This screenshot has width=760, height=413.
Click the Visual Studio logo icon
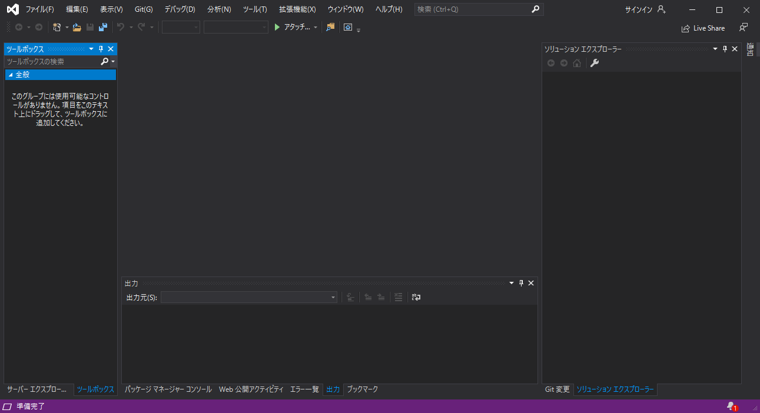[13, 9]
